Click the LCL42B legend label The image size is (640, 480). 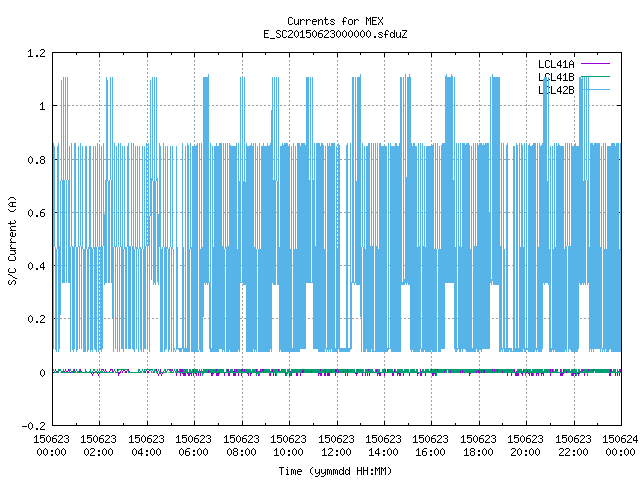(556, 90)
